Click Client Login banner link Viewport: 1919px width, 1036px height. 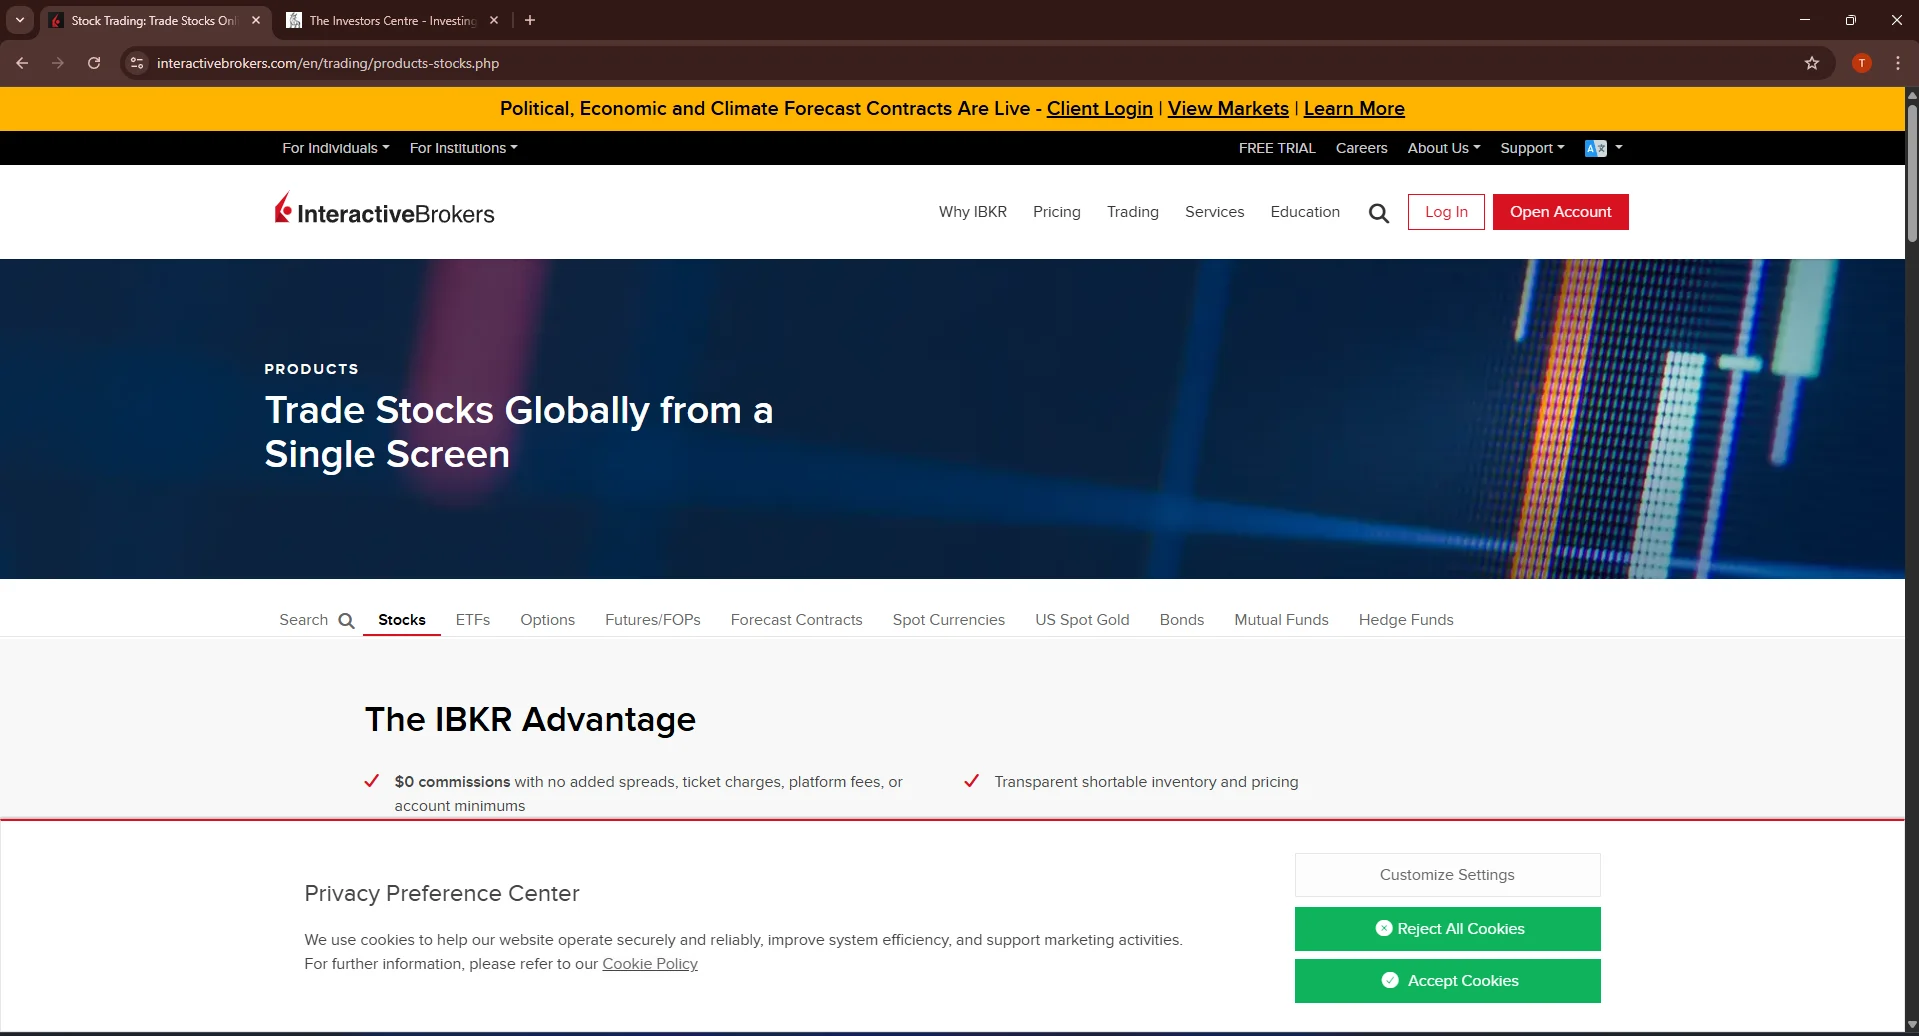1100,108
